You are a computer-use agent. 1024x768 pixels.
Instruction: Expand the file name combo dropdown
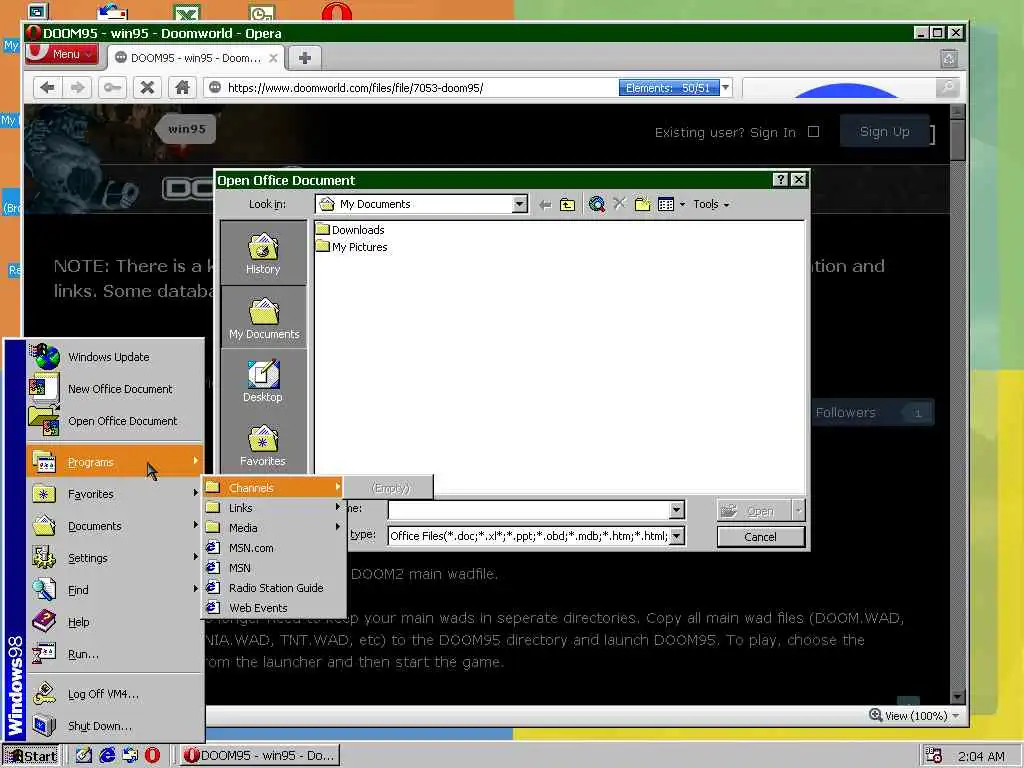677,509
